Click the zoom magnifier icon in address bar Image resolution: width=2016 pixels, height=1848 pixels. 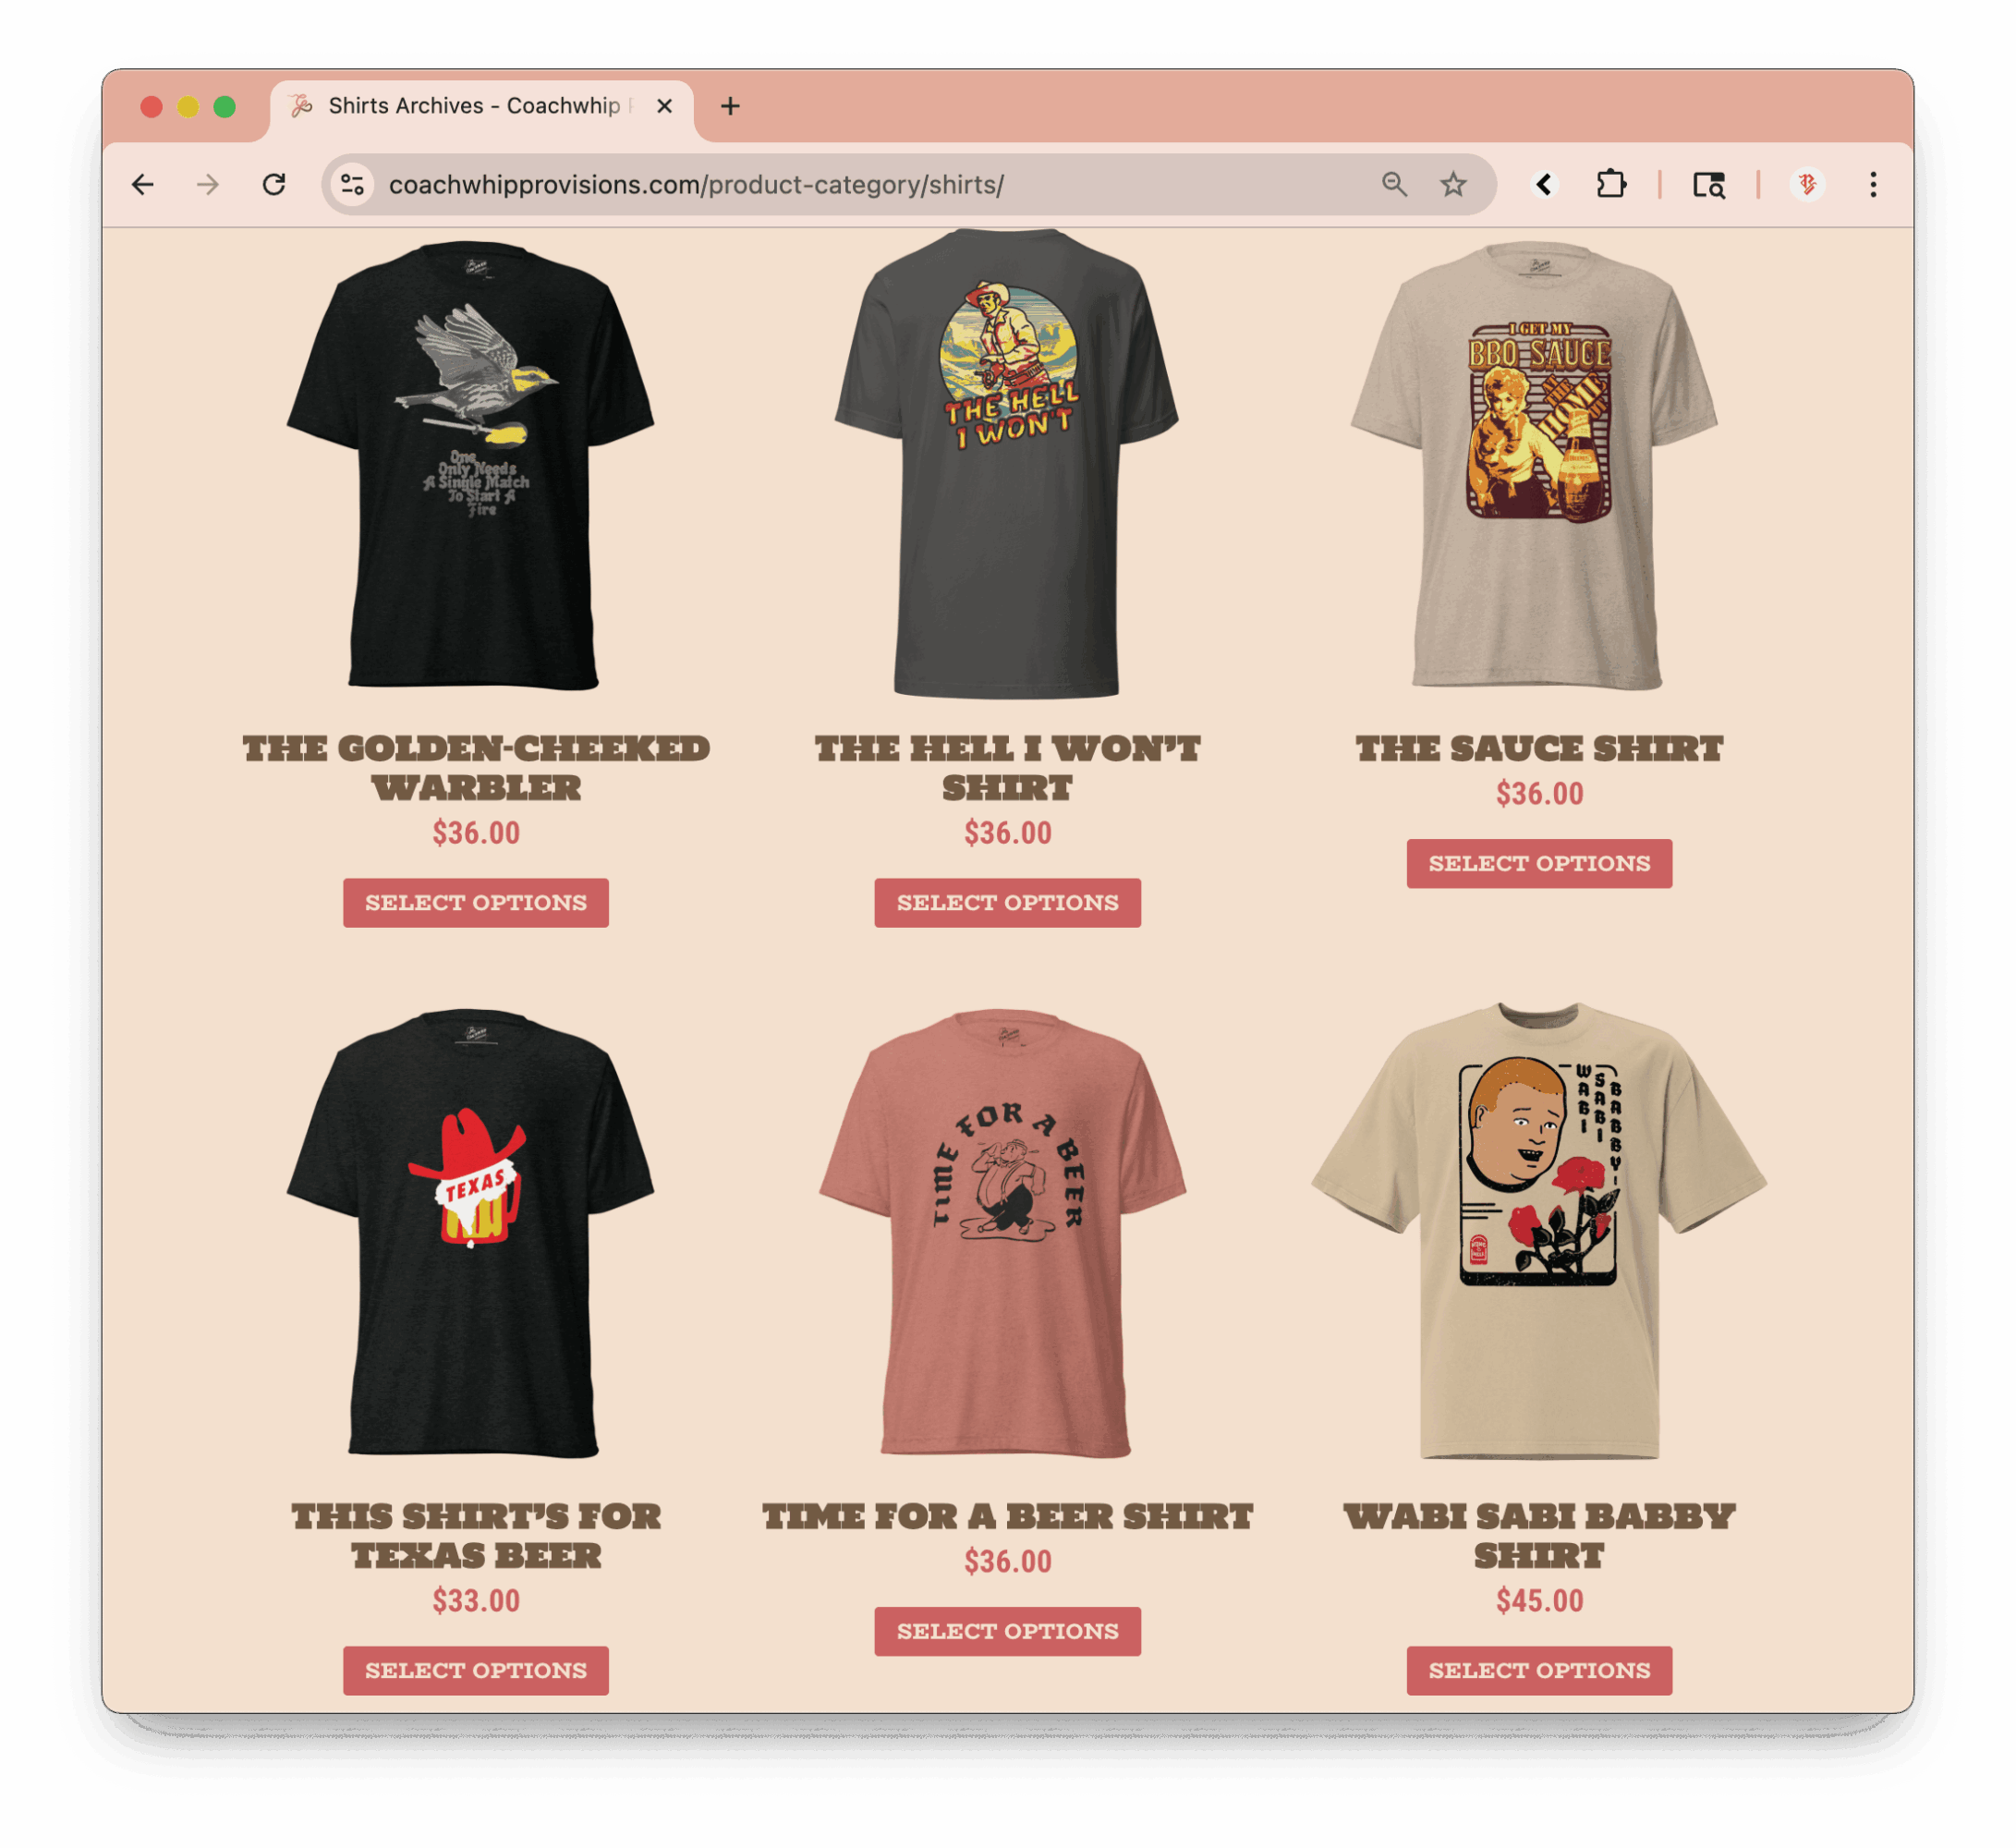(x=1394, y=185)
